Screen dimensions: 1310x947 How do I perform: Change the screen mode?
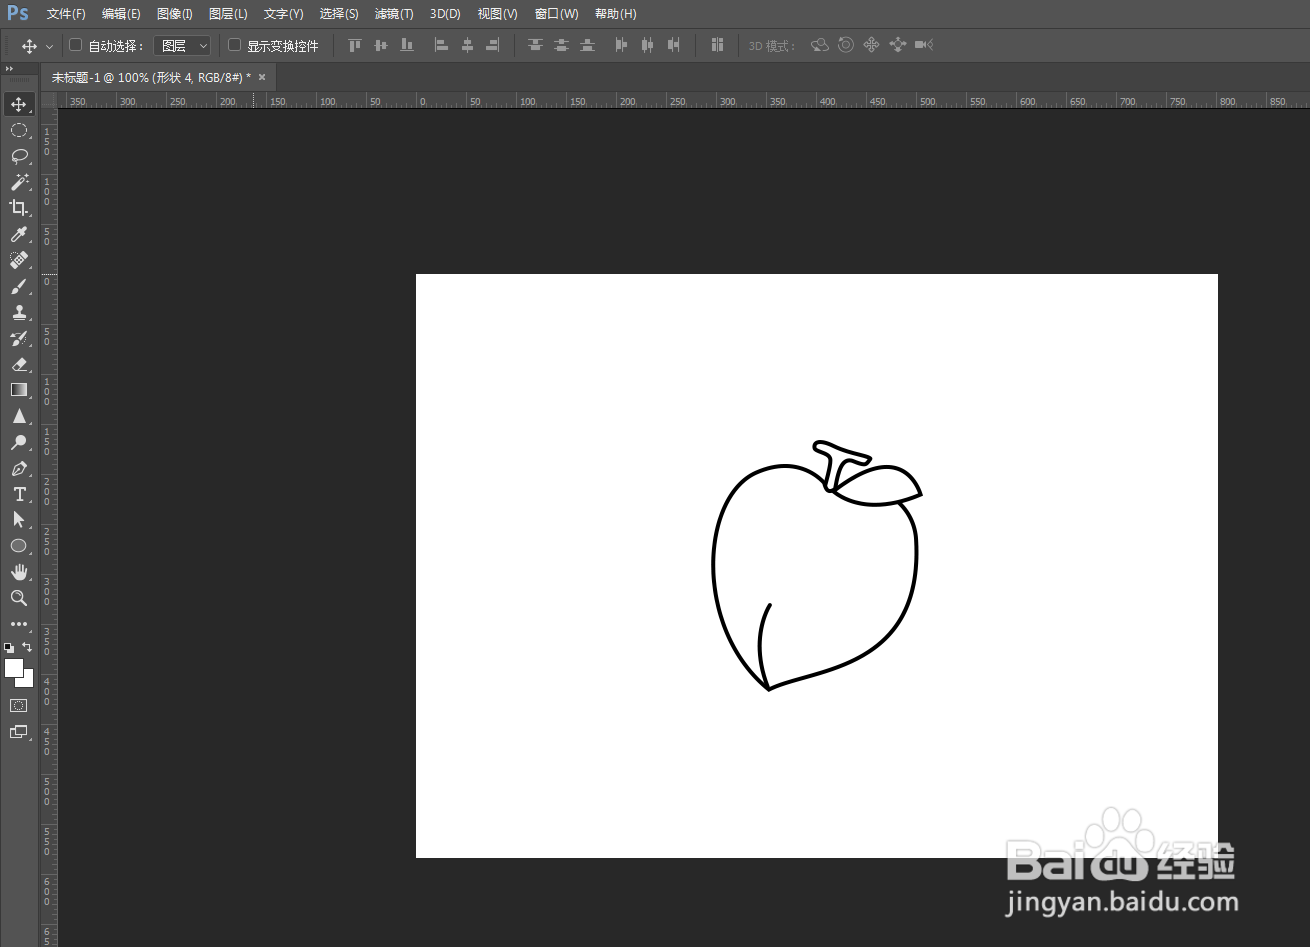click(x=19, y=732)
